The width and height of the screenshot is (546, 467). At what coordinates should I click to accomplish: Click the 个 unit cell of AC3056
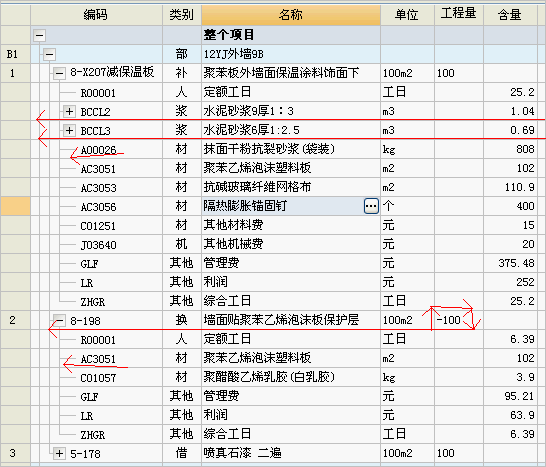pyautogui.click(x=407, y=206)
